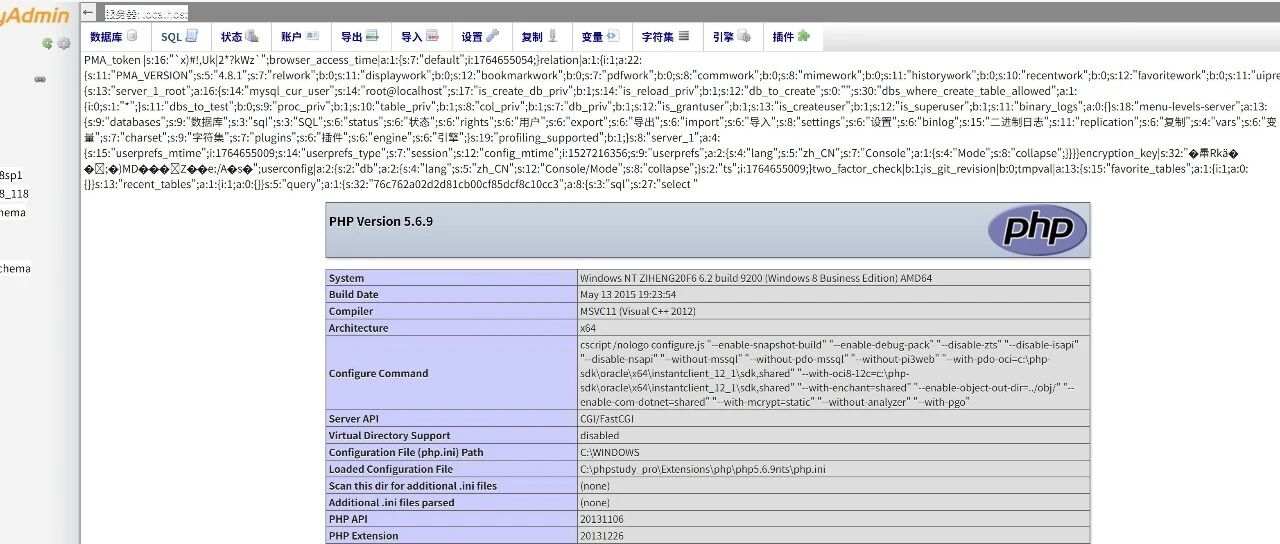Select the database ending in 8_118
1280x544 pixels.
click(15, 194)
